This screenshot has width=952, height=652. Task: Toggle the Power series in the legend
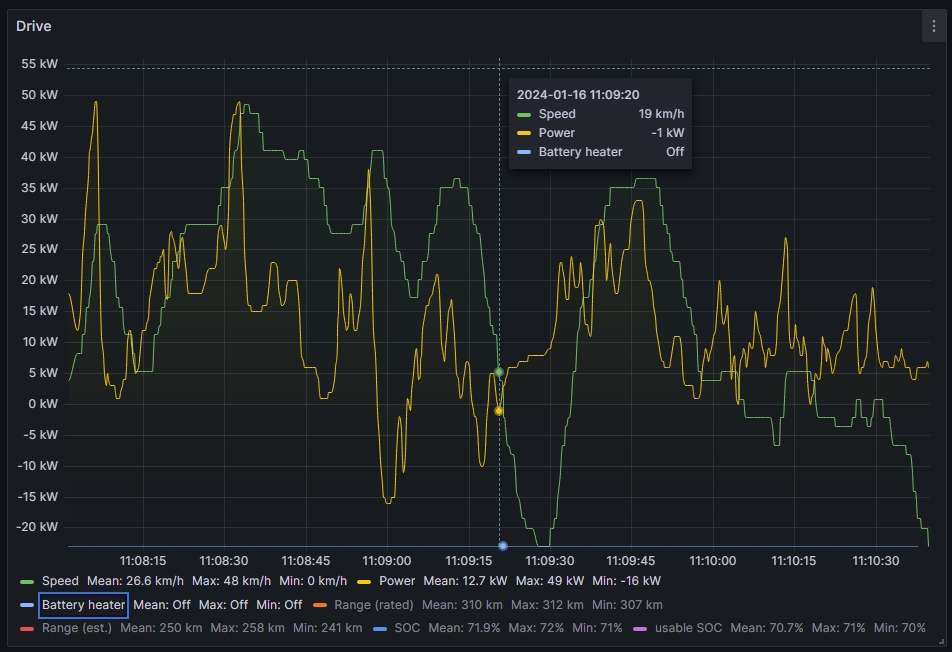[x=396, y=581]
